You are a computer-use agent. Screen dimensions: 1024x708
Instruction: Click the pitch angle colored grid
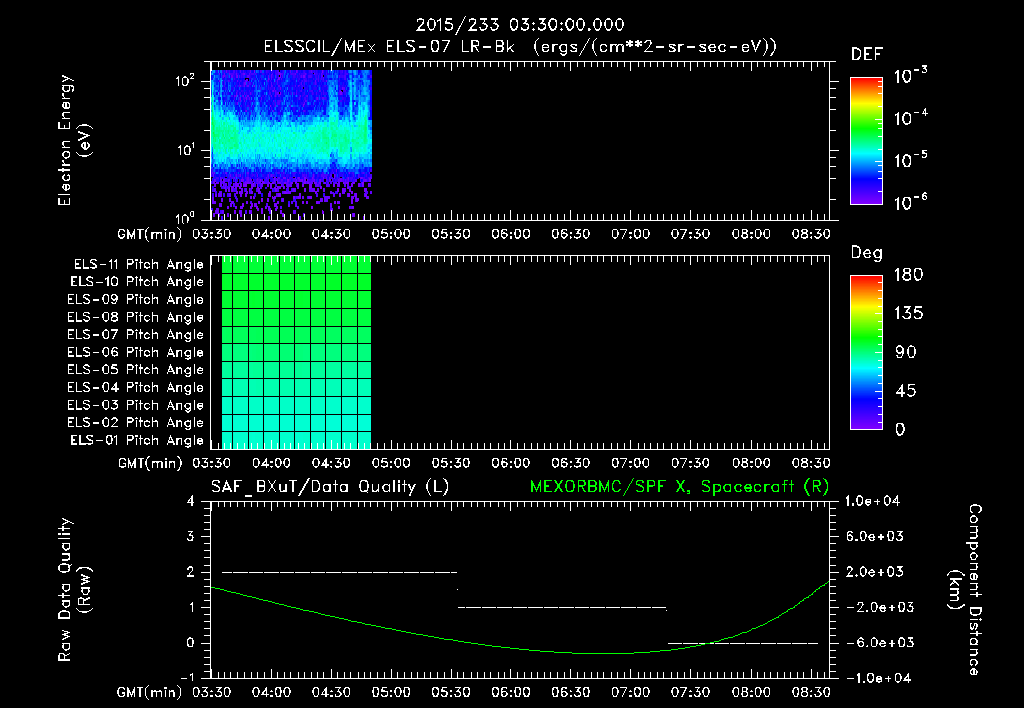(x=296, y=353)
